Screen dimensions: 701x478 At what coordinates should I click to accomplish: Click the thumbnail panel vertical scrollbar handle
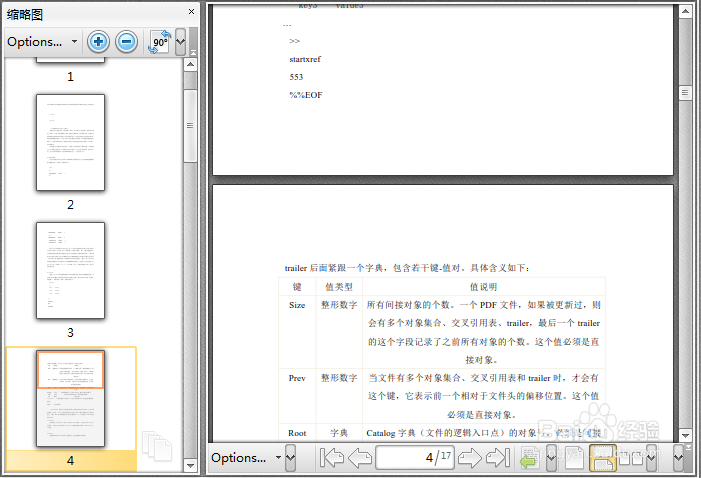(190, 126)
